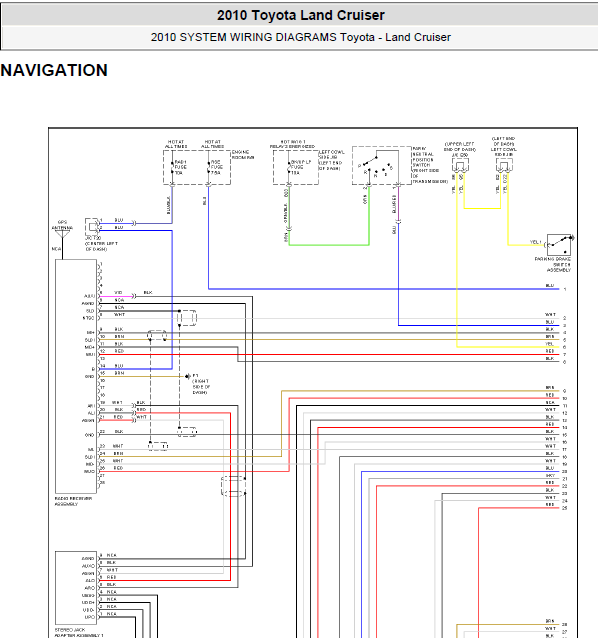The width and height of the screenshot is (598, 638).
Task: Select wire reference number 1 at right edge
Action: 565,289
